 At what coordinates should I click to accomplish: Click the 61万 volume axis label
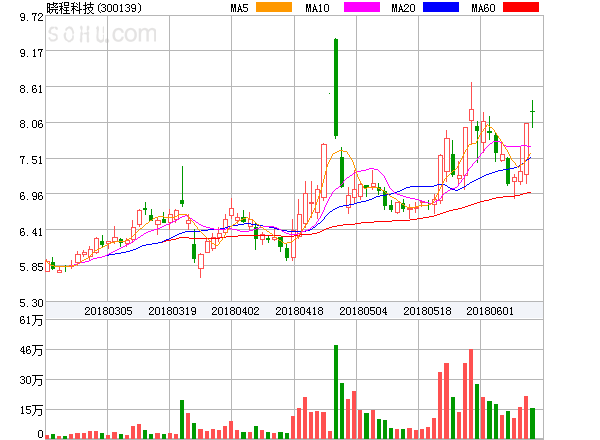[x=31, y=320]
